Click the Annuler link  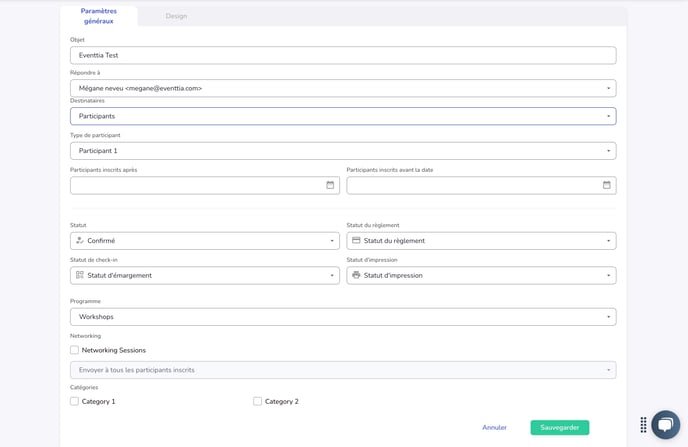tap(494, 427)
